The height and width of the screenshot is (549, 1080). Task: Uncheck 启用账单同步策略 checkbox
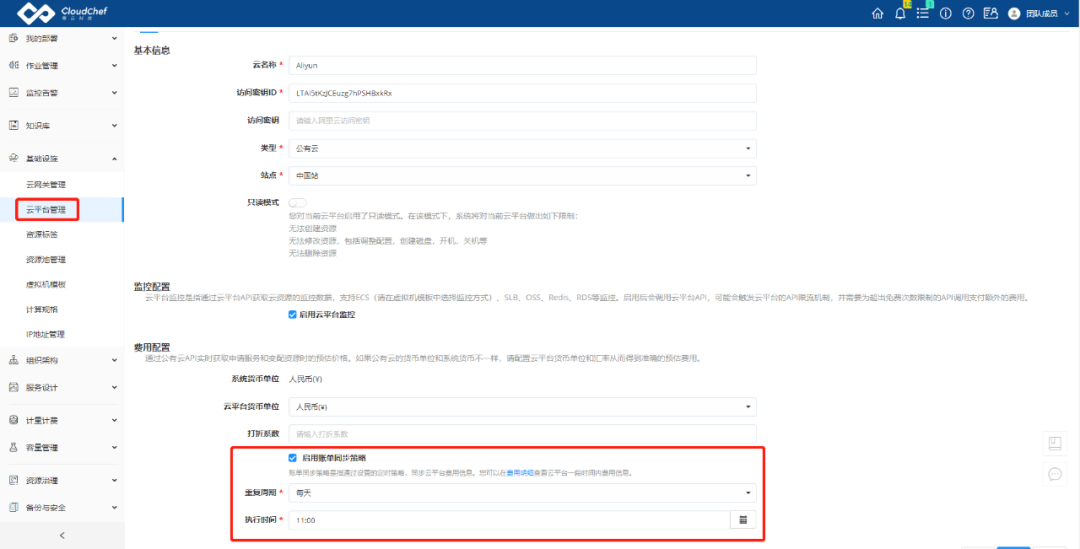pos(293,457)
